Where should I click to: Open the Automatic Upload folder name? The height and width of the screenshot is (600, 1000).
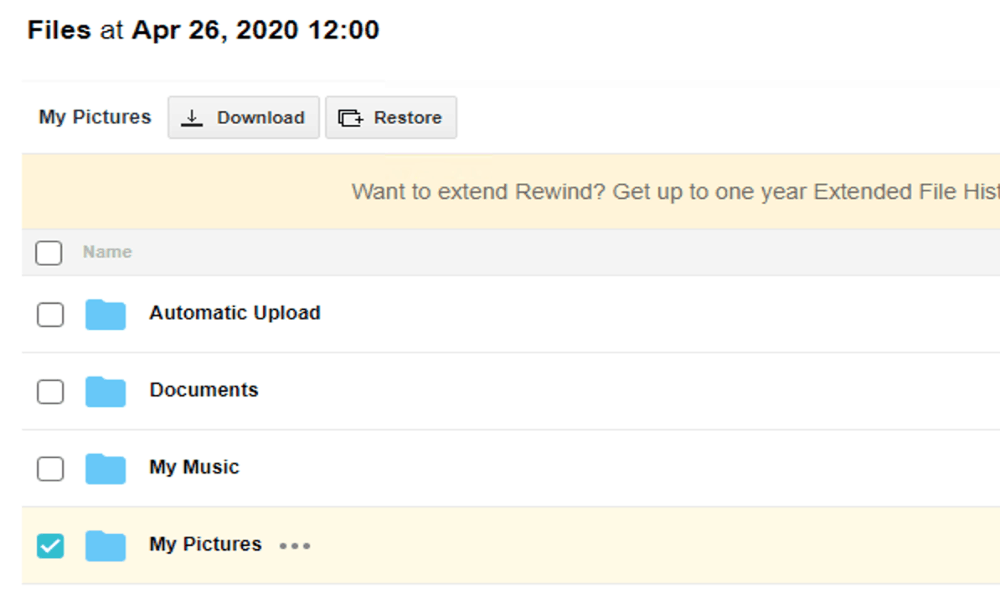click(x=235, y=313)
